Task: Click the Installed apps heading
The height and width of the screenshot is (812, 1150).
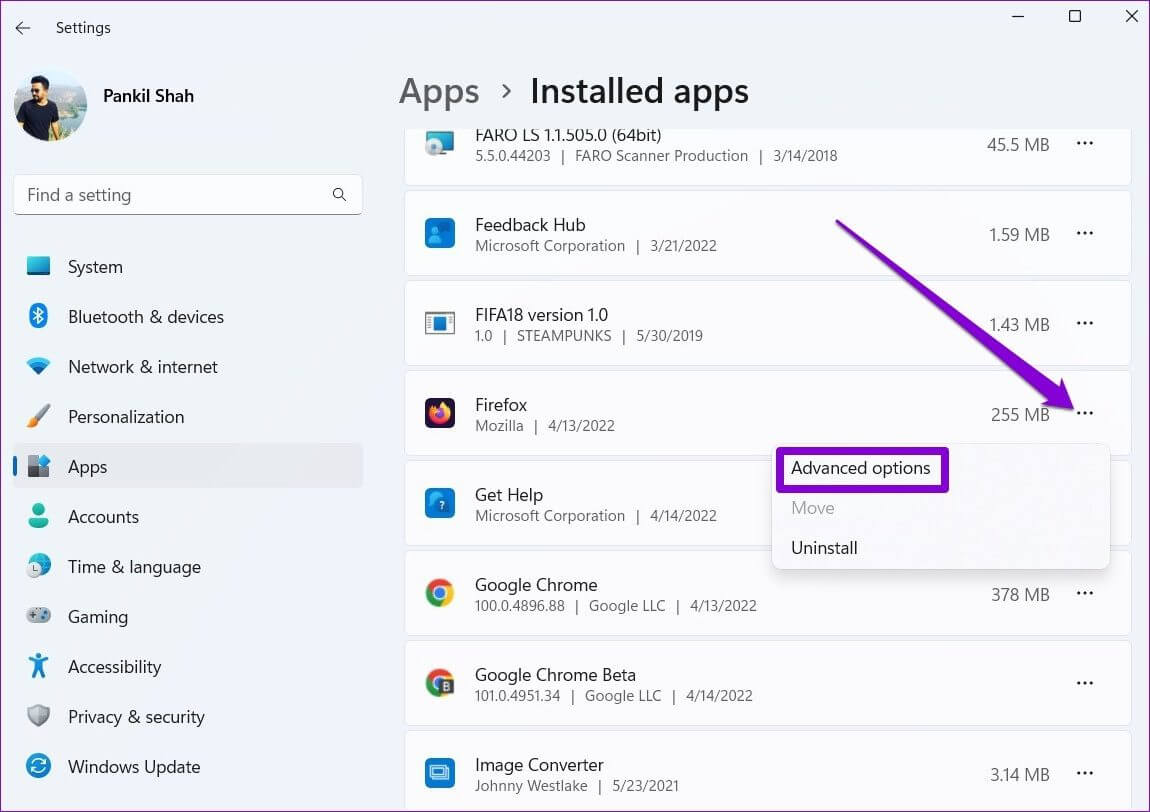Action: click(640, 92)
